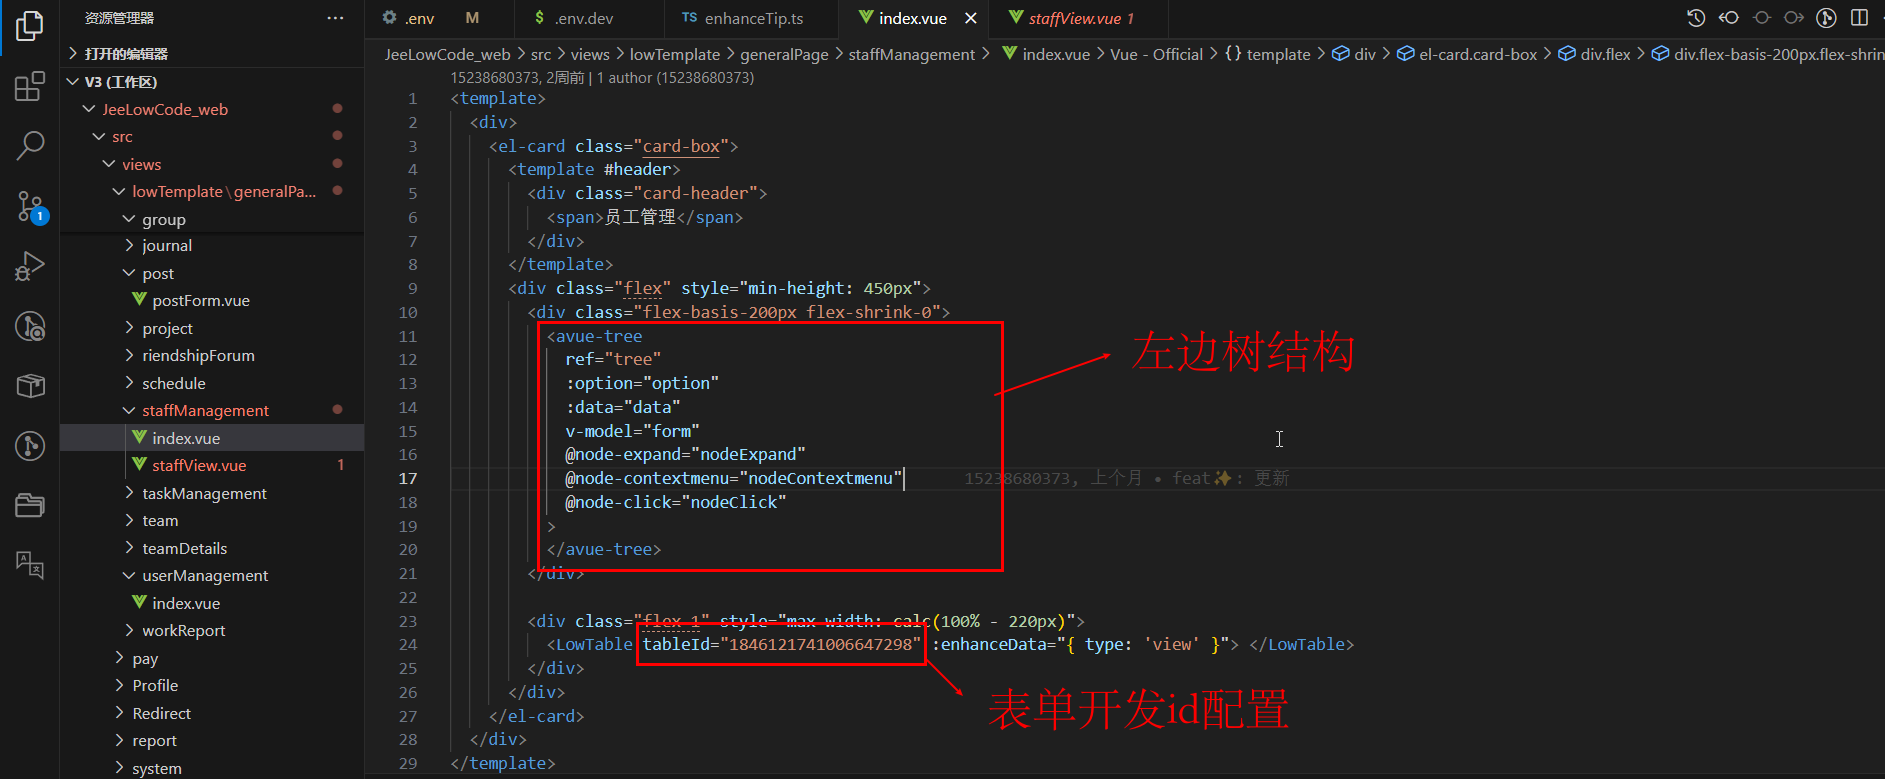The height and width of the screenshot is (779, 1885).
Task: Open Source Control with 1 pending change
Action: [30, 207]
